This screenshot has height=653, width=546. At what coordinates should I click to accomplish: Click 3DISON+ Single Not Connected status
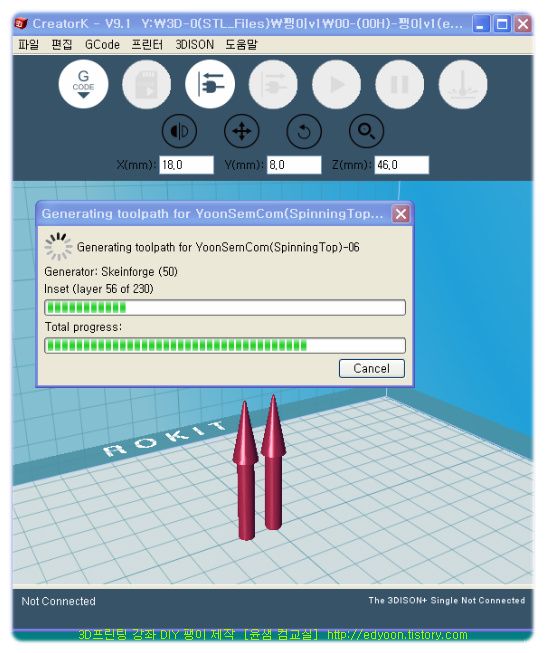446,600
